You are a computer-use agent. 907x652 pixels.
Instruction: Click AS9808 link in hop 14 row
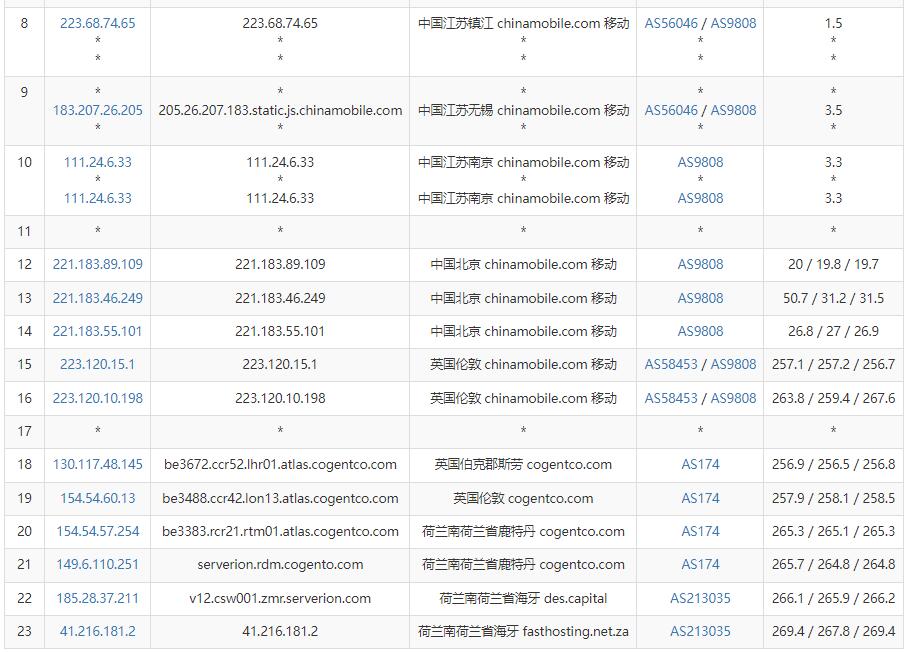click(700, 331)
